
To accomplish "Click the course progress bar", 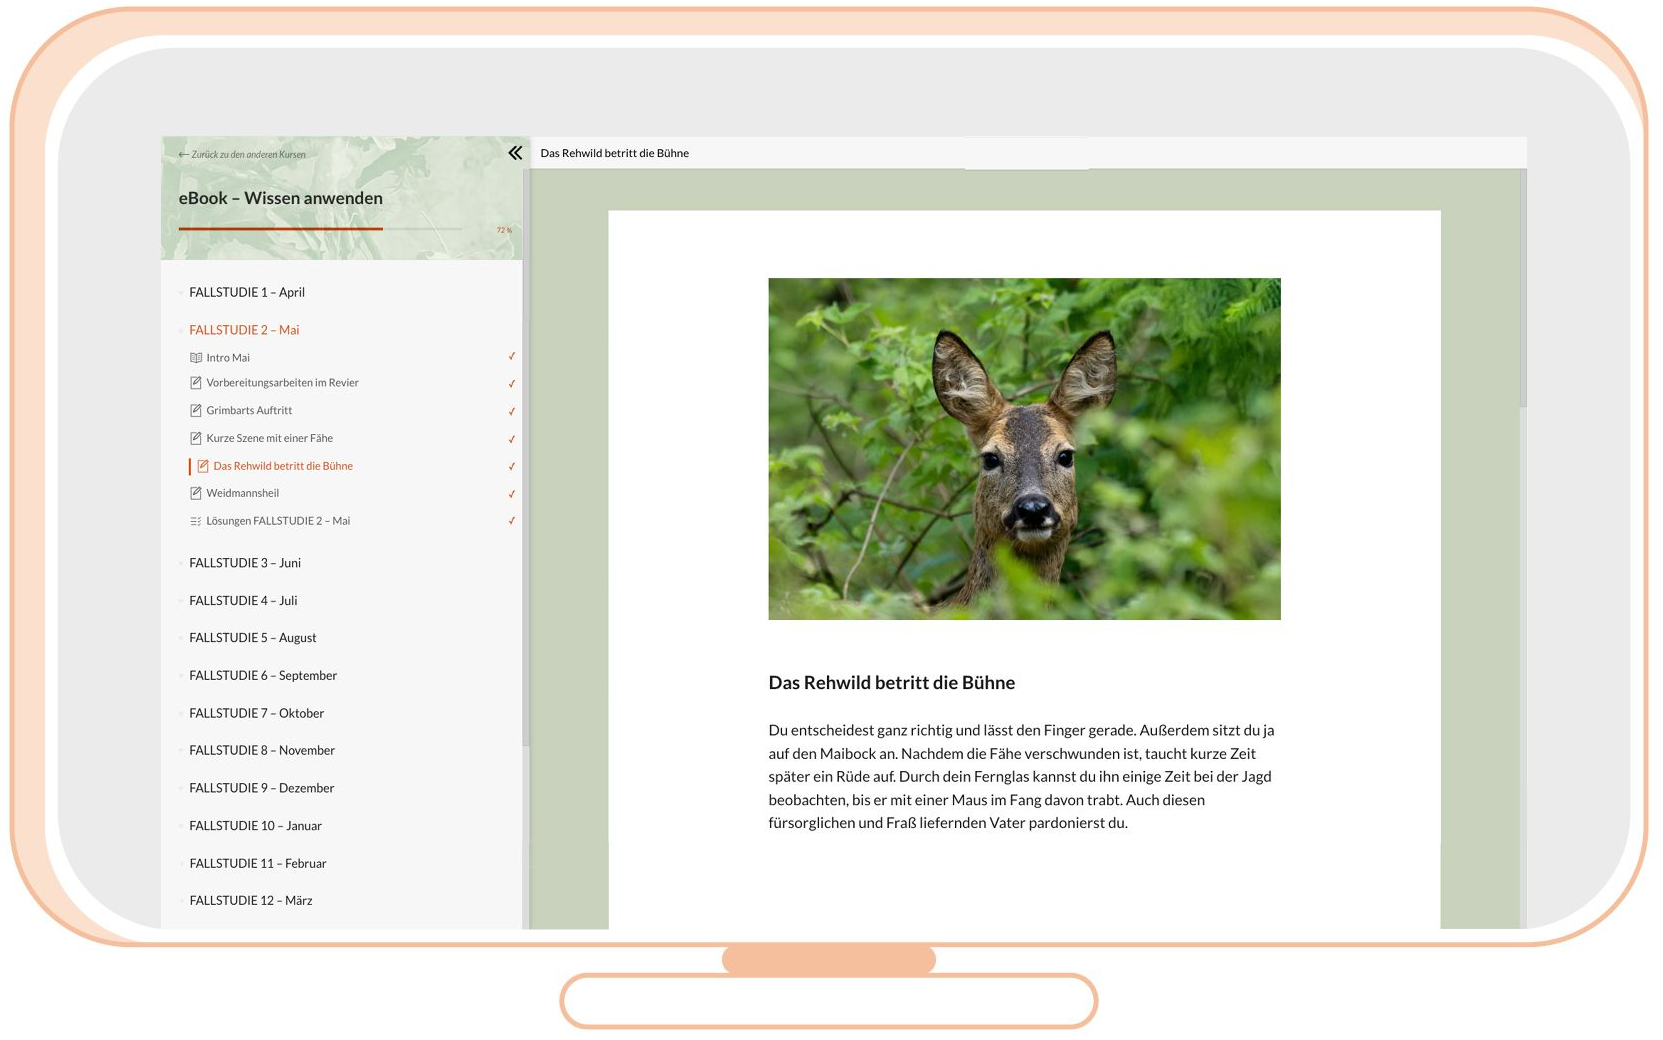I will pyautogui.click(x=320, y=229).
